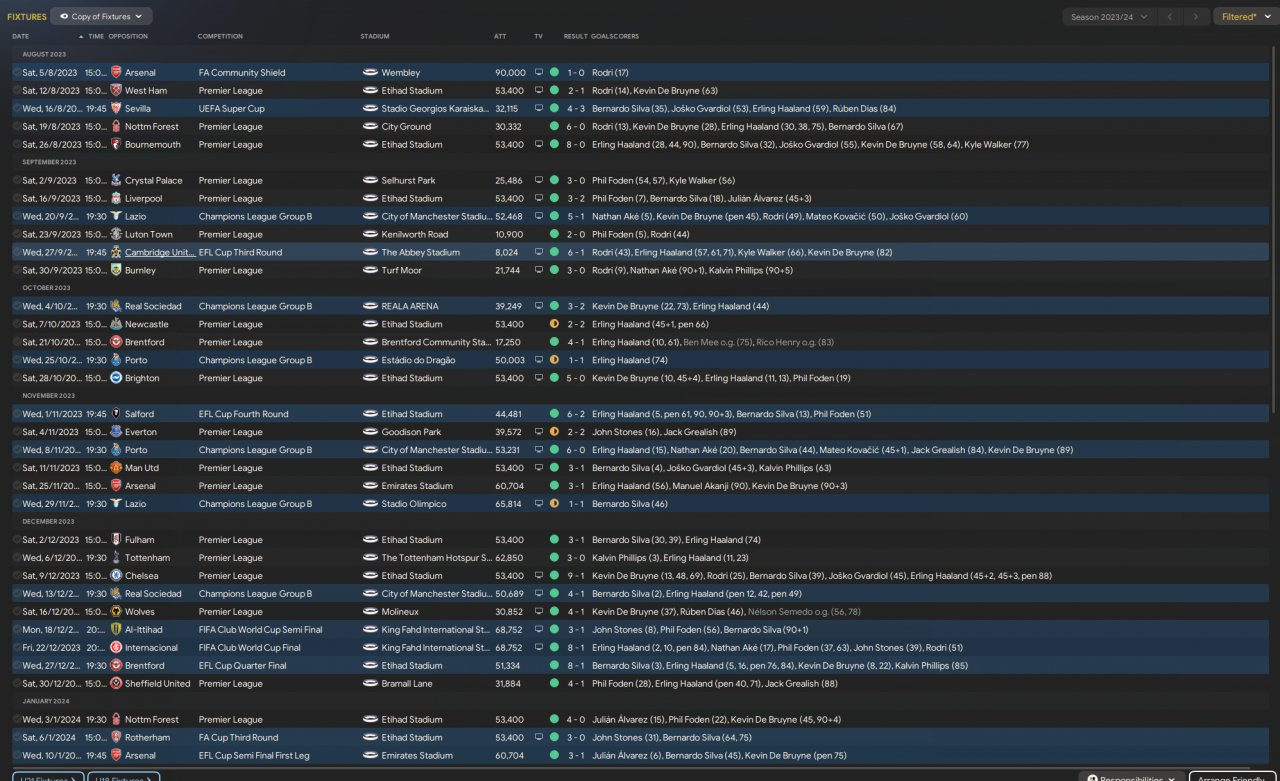This screenshot has width=1280, height=781.
Task: Toggle the check circle on the Luton Town row
Action: (x=16, y=235)
